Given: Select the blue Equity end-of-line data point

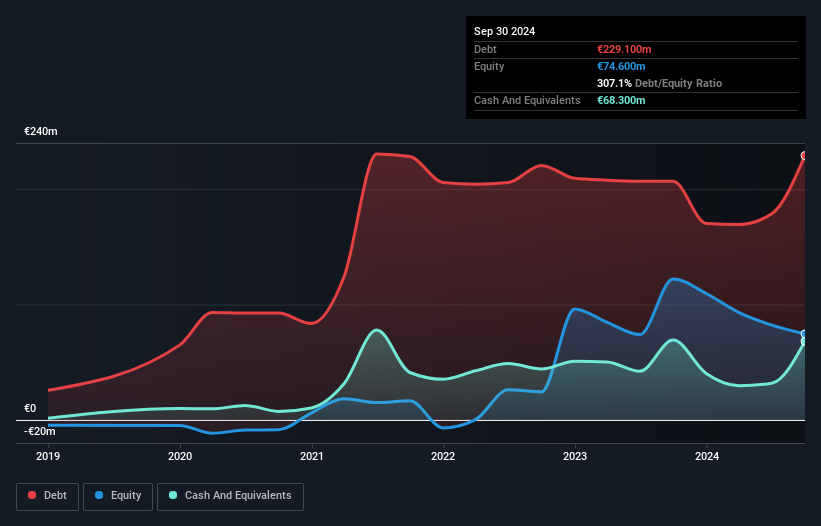Looking at the screenshot, I should 804,334.
